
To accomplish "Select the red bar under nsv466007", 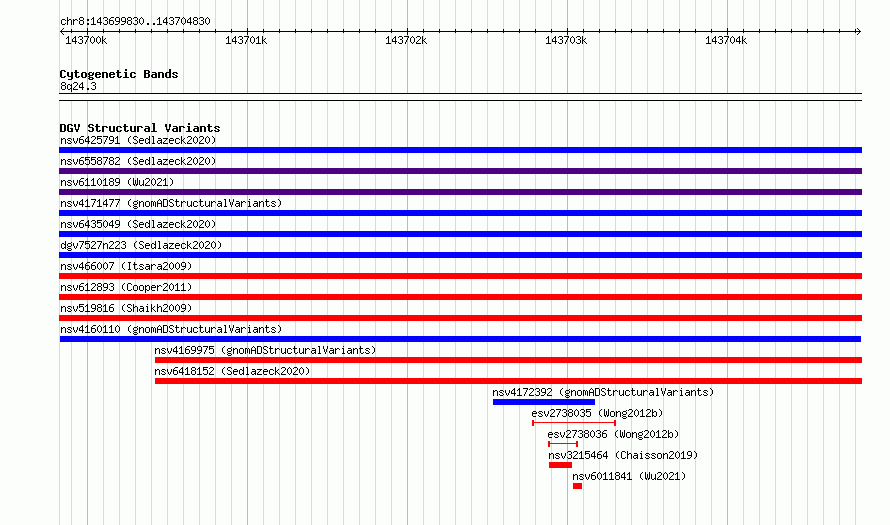I will pyautogui.click(x=460, y=276).
